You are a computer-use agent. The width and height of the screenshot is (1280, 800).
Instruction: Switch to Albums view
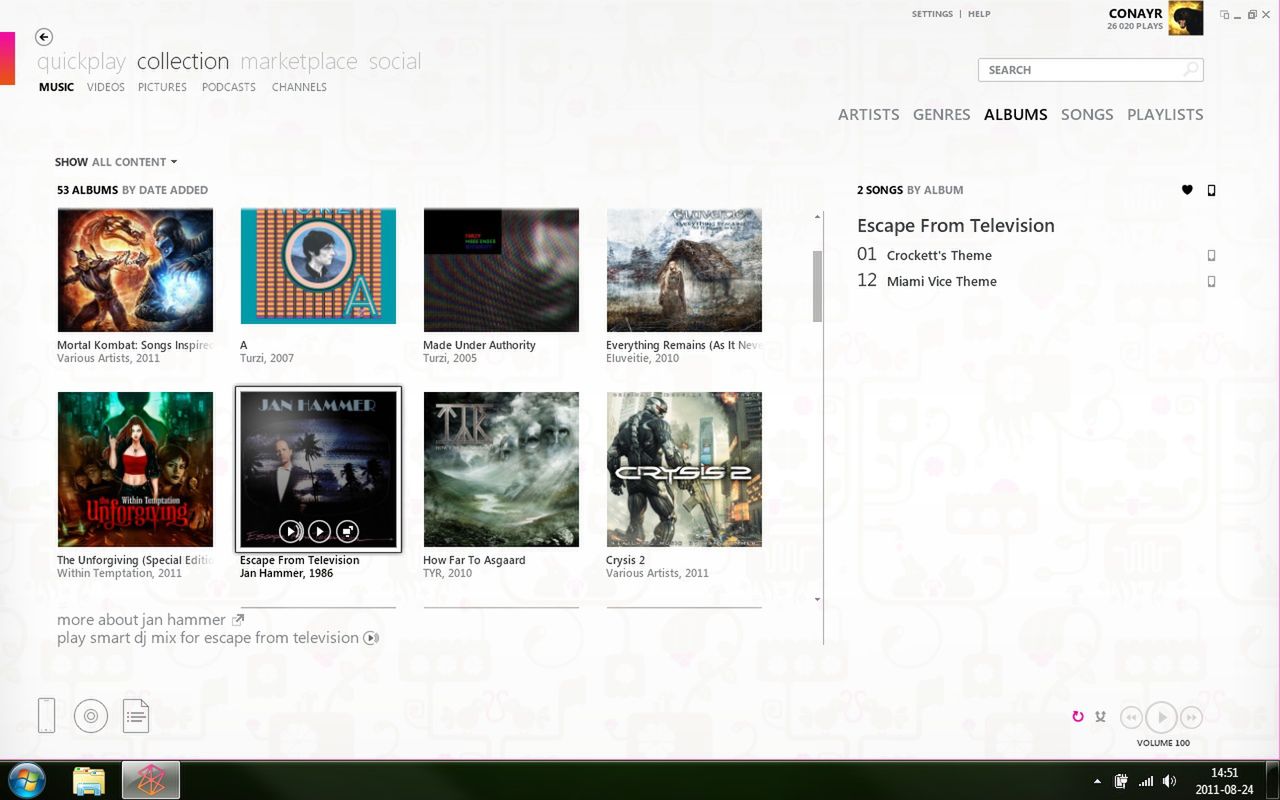click(x=1015, y=114)
